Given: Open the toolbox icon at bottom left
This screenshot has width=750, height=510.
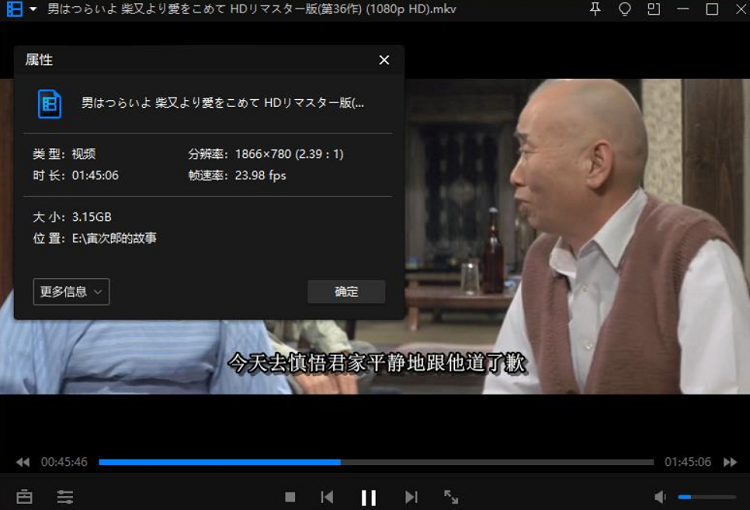Looking at the screenshot, I should coord(24,497).
